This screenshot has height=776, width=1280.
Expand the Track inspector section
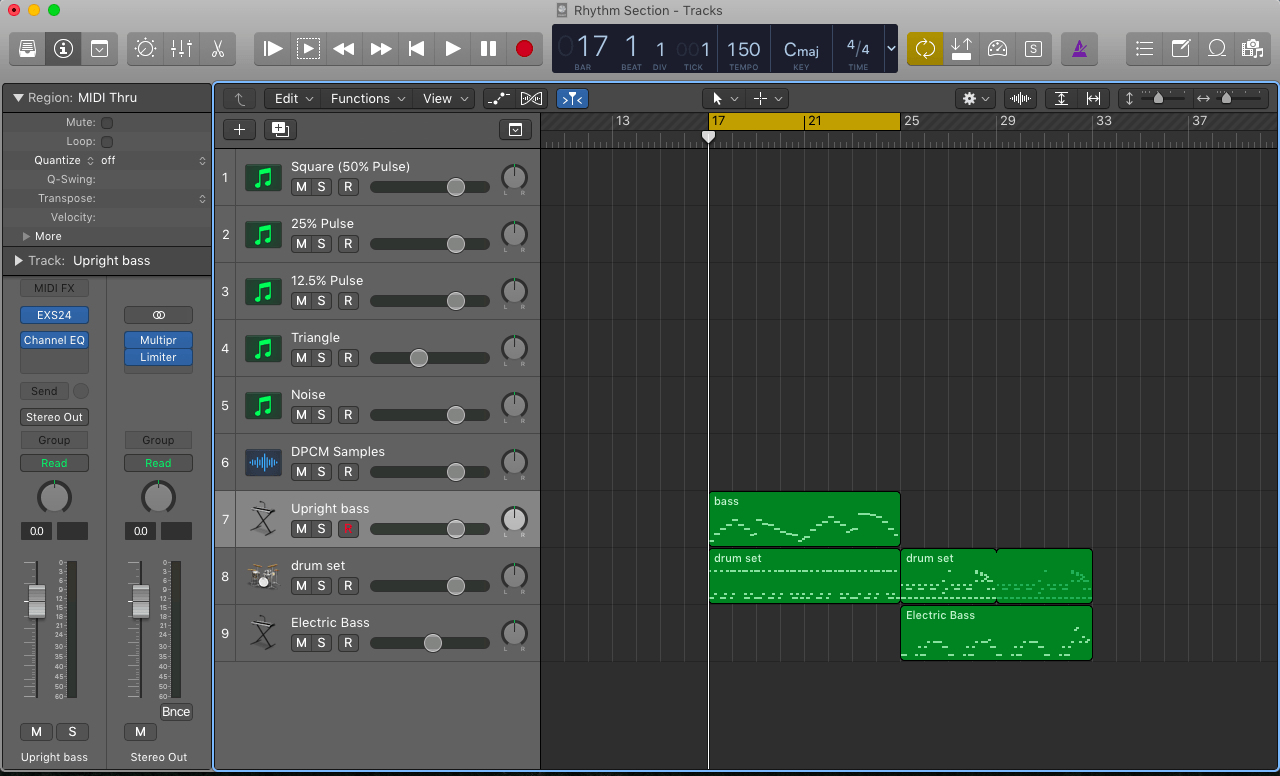(x=18, y=260)
